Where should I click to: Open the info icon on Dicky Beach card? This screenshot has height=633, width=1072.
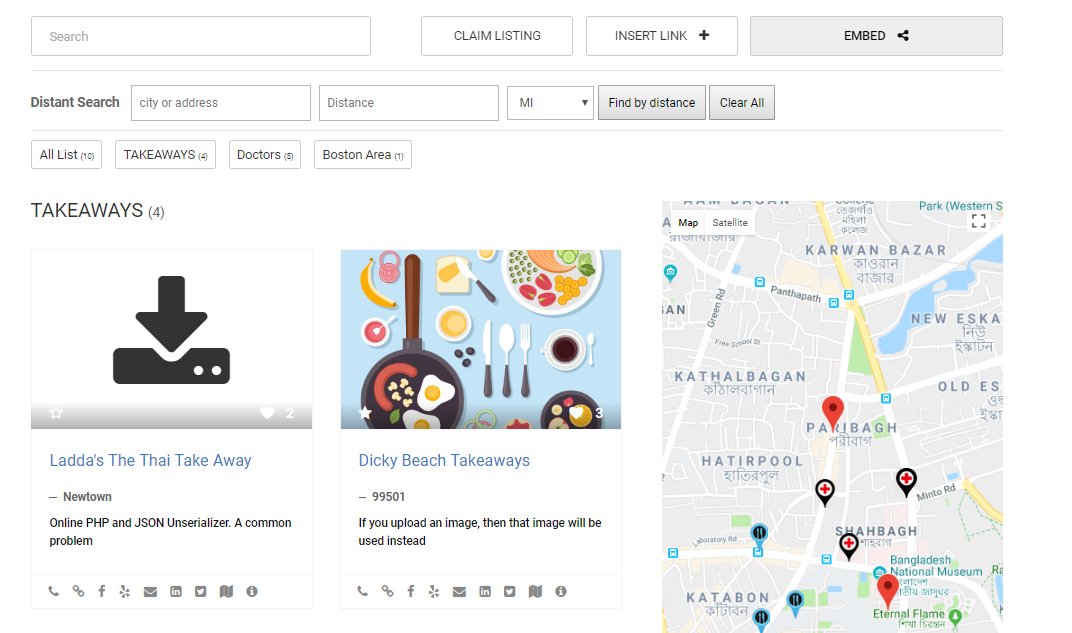(x=561, y=591)
